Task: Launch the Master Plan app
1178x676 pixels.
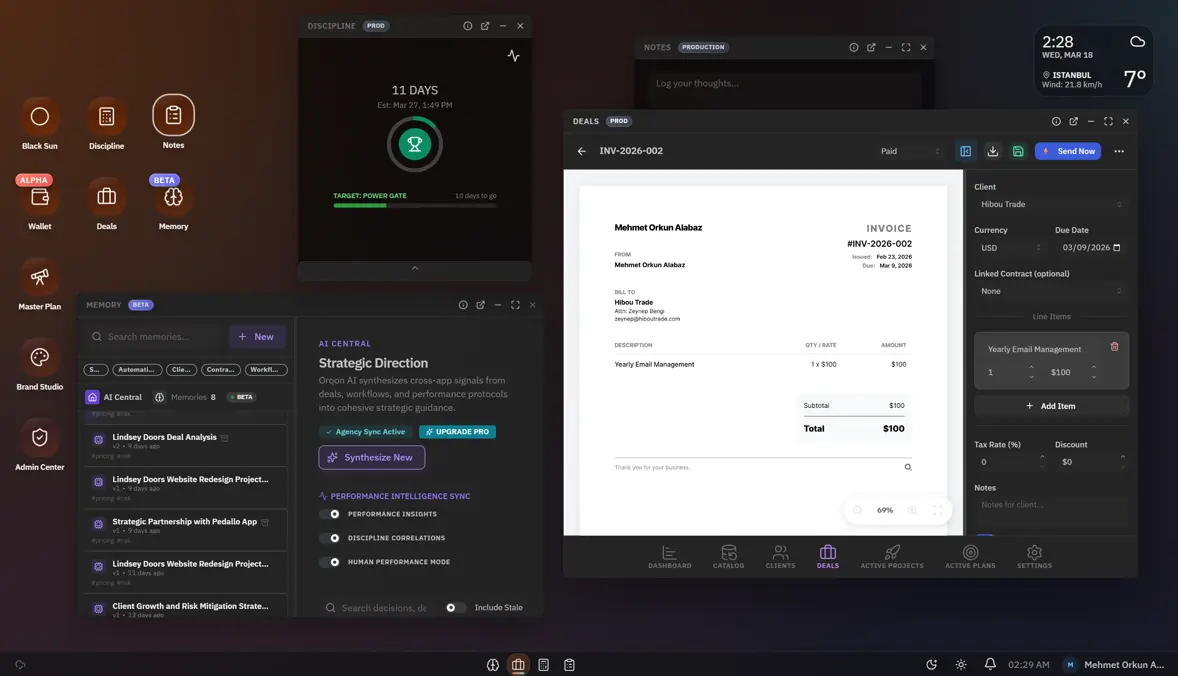Action: click(x=39, y=277)
